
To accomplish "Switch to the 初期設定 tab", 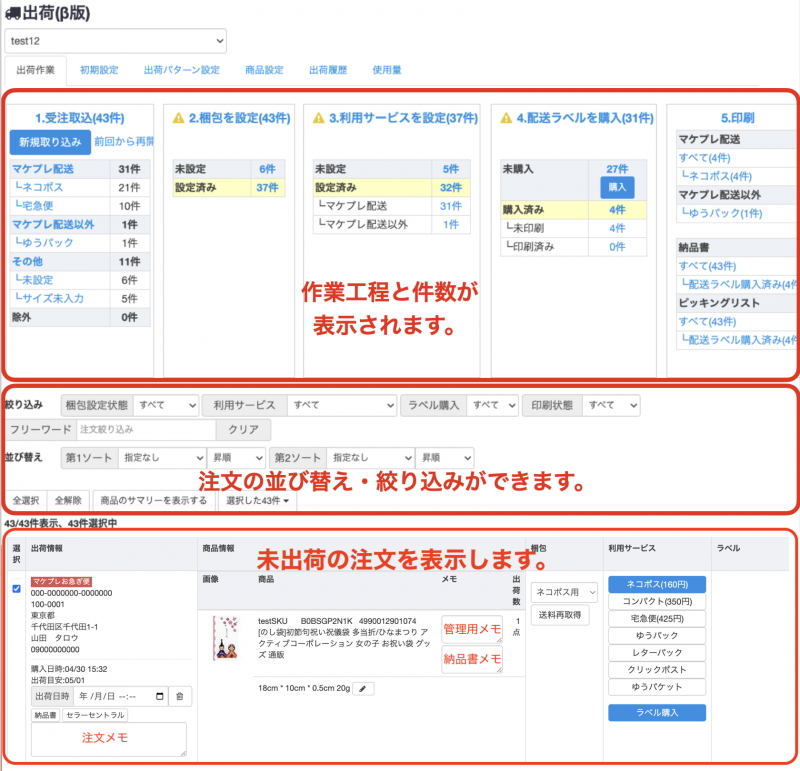I will coord(99,70).
